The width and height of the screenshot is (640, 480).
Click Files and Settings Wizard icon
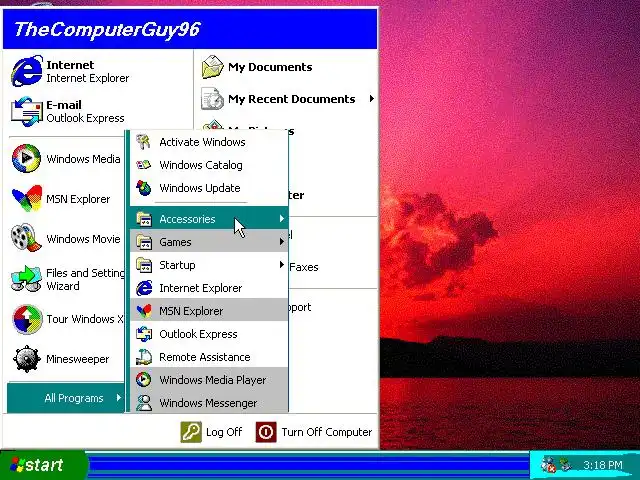tap(27, 279)
